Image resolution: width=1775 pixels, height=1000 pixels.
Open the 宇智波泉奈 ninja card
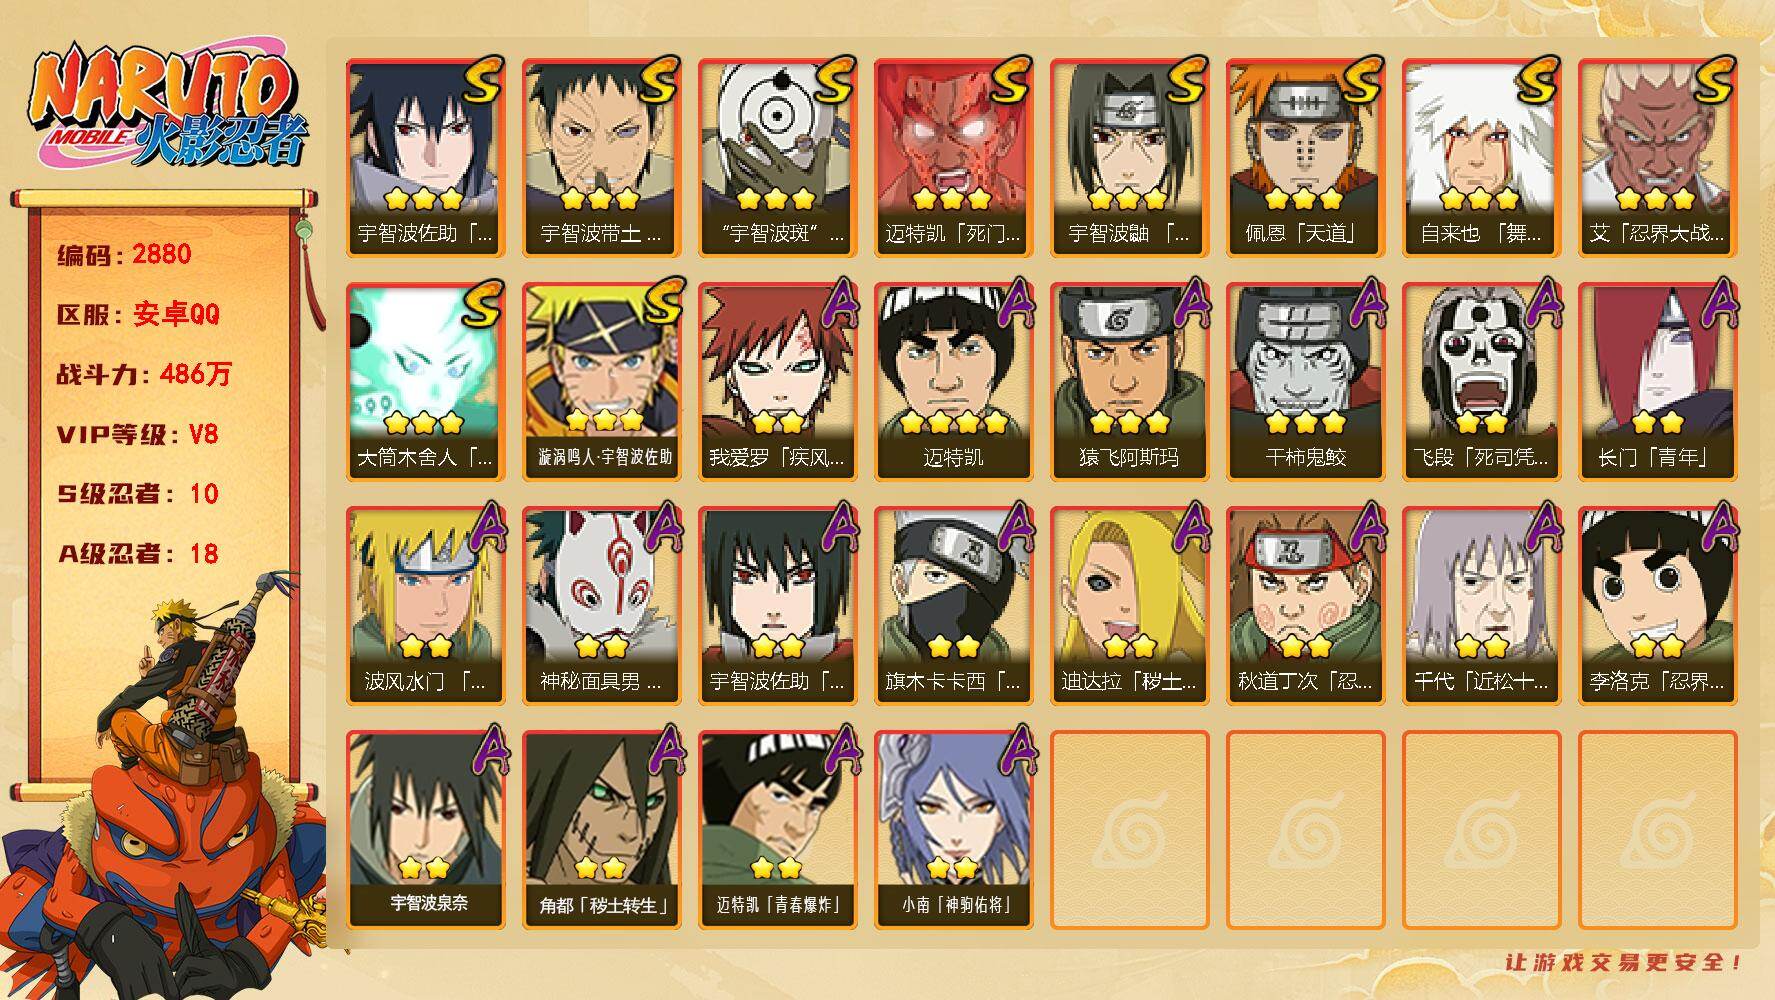click(425, 830)
